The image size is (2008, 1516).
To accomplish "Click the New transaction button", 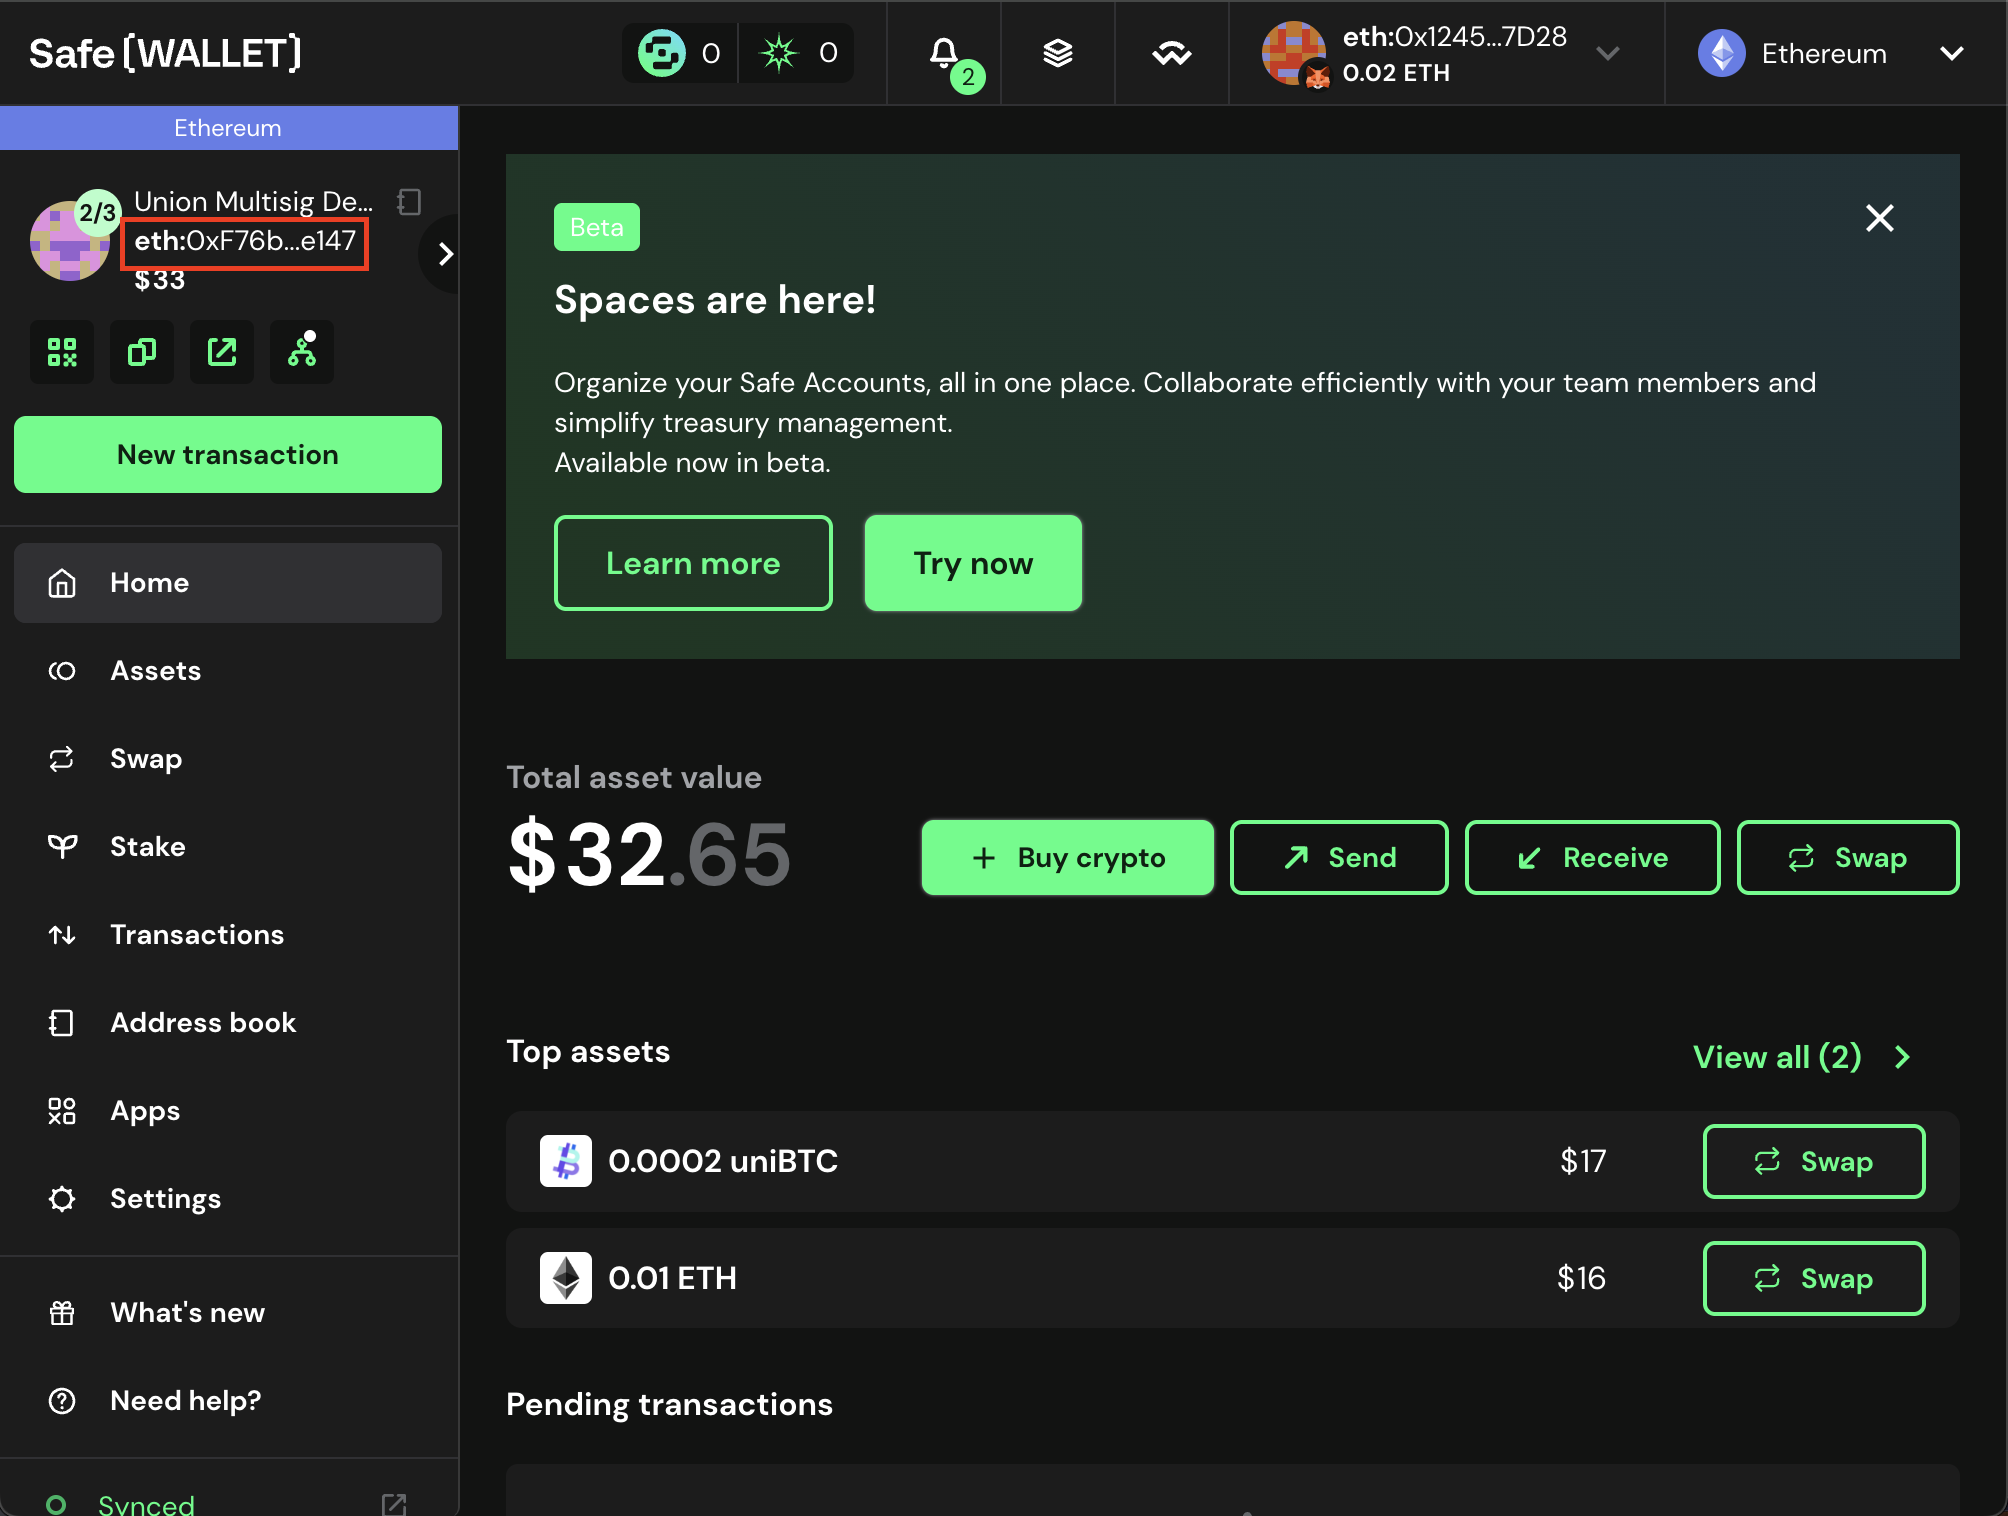I will tap(227, 454).
